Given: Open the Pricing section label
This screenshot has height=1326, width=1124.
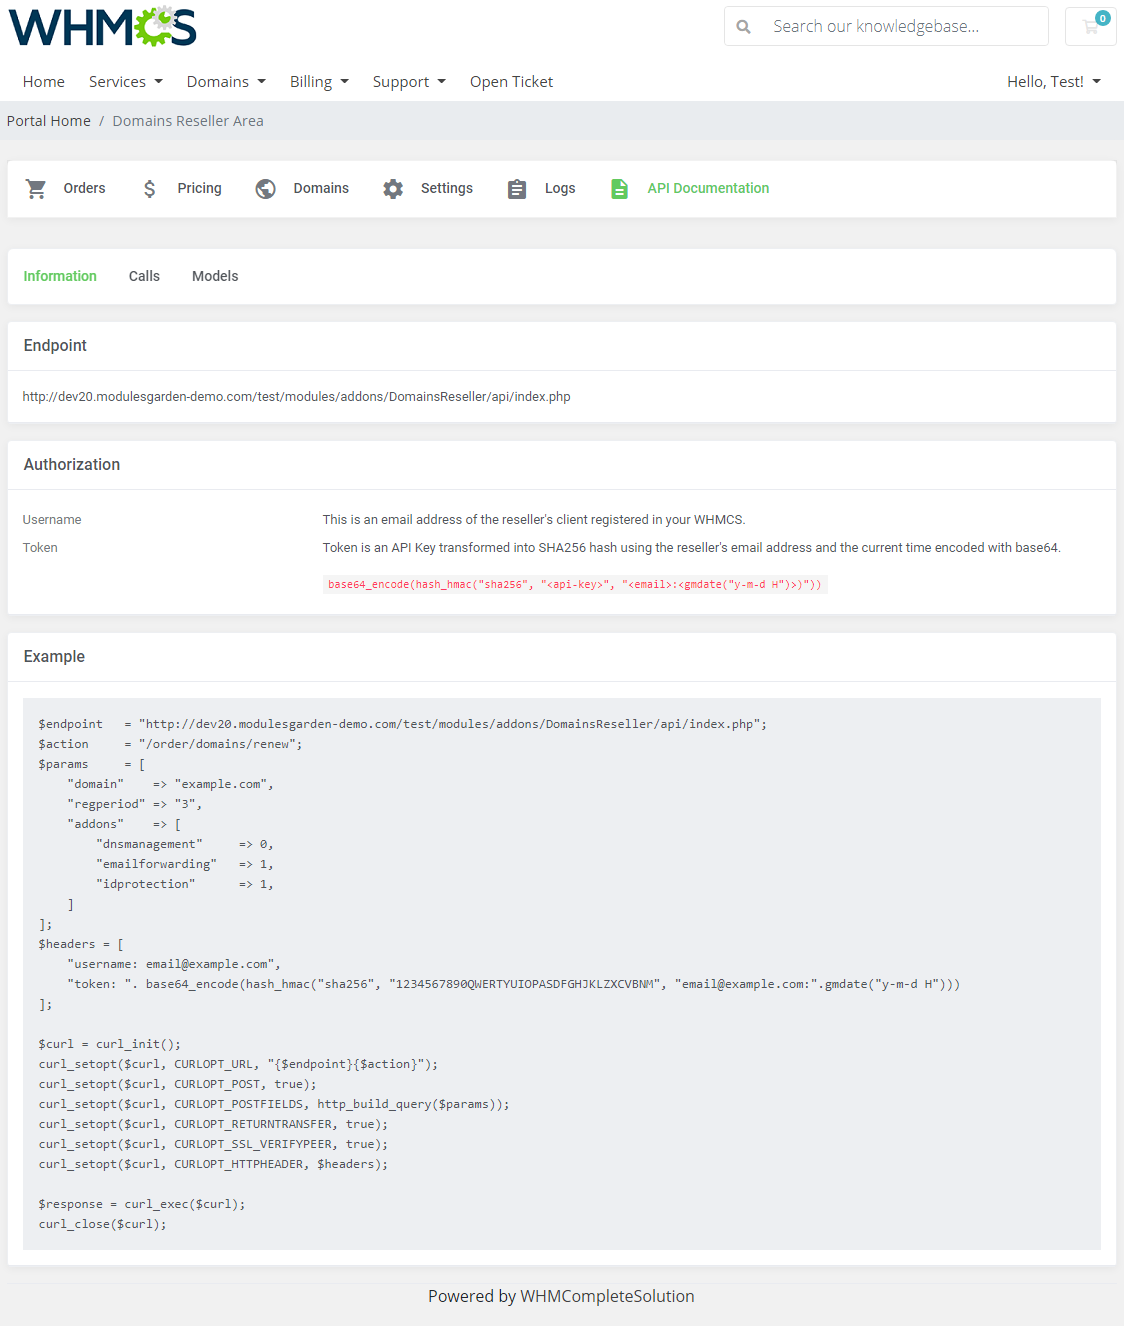Looking at the screenshot, I should (x=199, y=188).
